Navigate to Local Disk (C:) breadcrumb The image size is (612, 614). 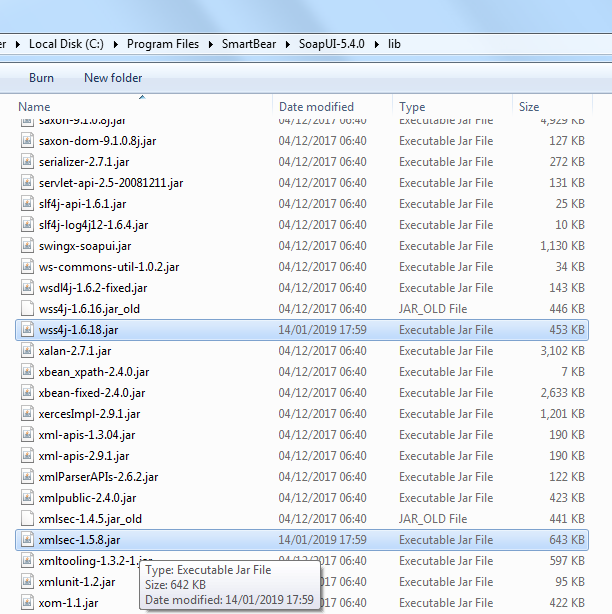[x=66, y=44]
